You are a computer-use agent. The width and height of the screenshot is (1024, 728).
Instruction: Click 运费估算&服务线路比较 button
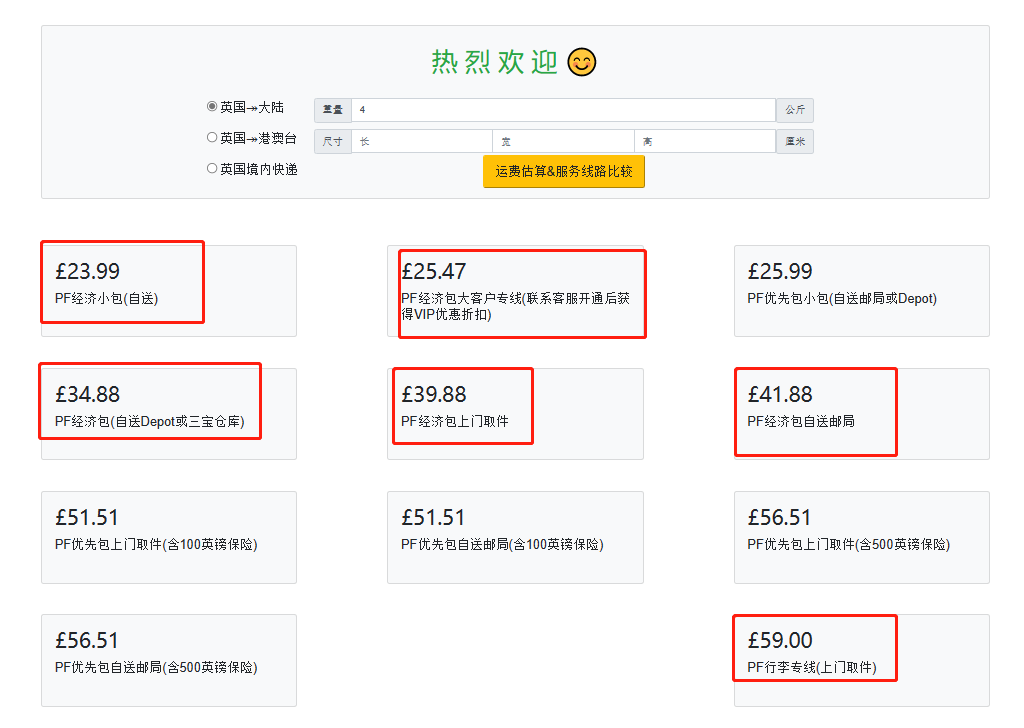pos(564,171)
